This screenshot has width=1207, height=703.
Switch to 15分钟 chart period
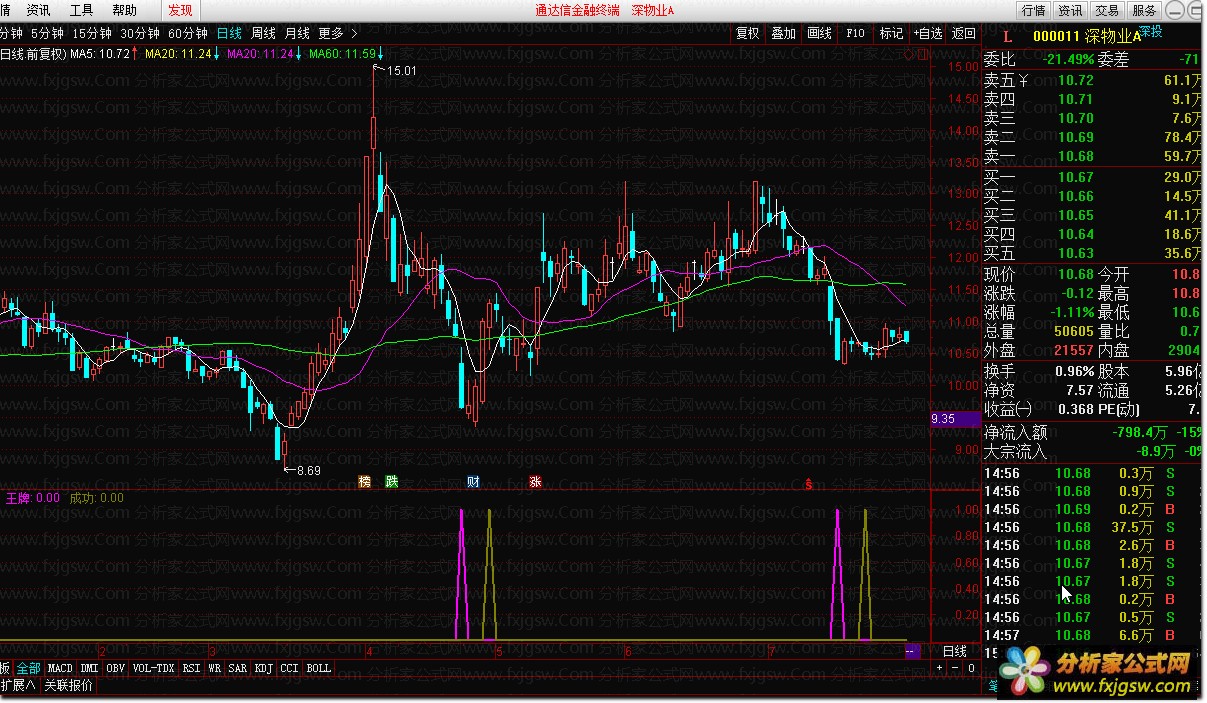tap(92, 33)
